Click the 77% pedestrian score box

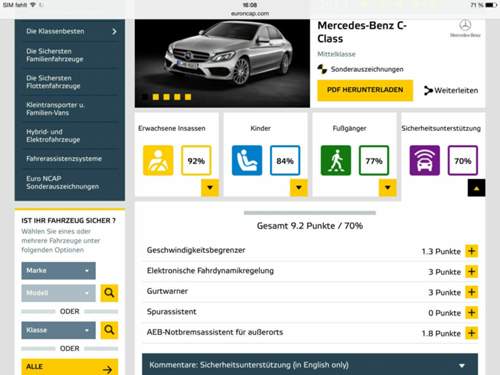(x=374, y=160)
